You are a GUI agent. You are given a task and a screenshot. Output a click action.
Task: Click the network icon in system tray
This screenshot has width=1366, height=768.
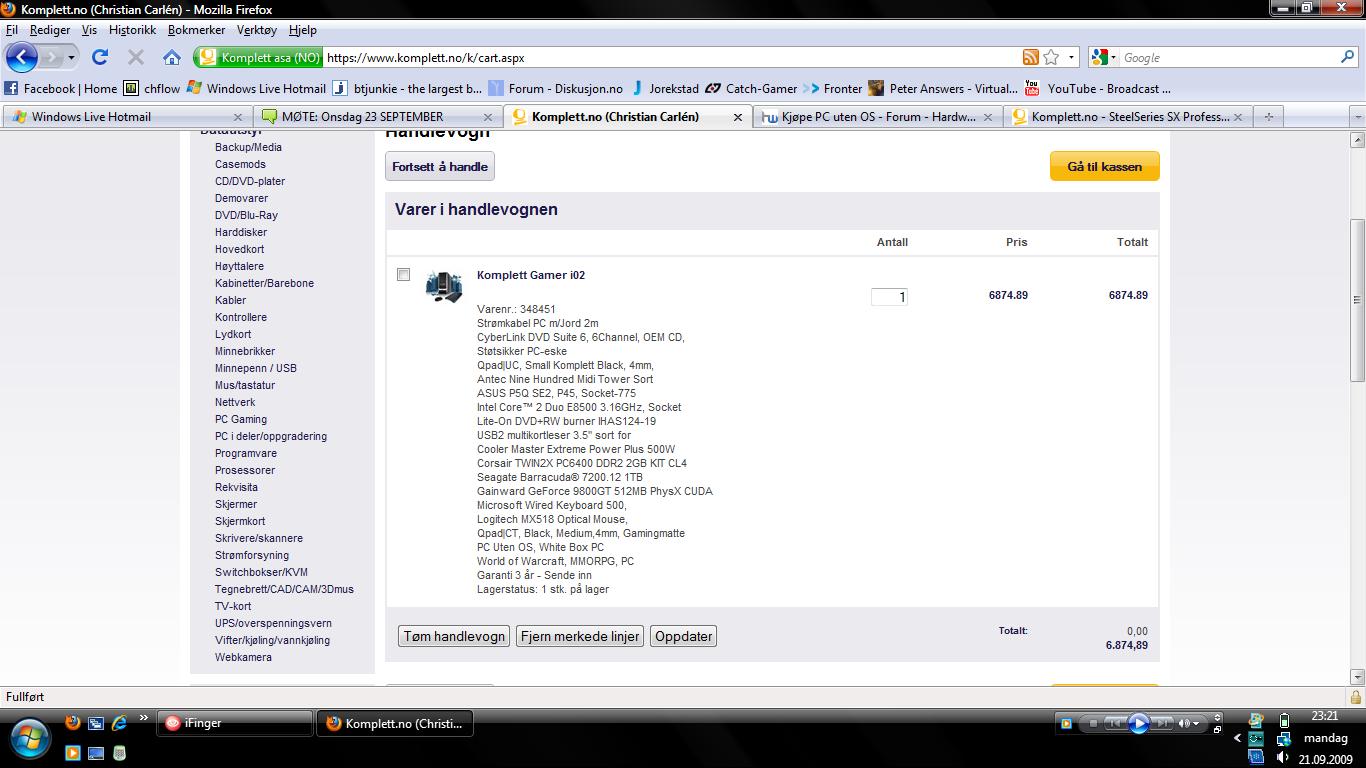tap(1284, 739)
